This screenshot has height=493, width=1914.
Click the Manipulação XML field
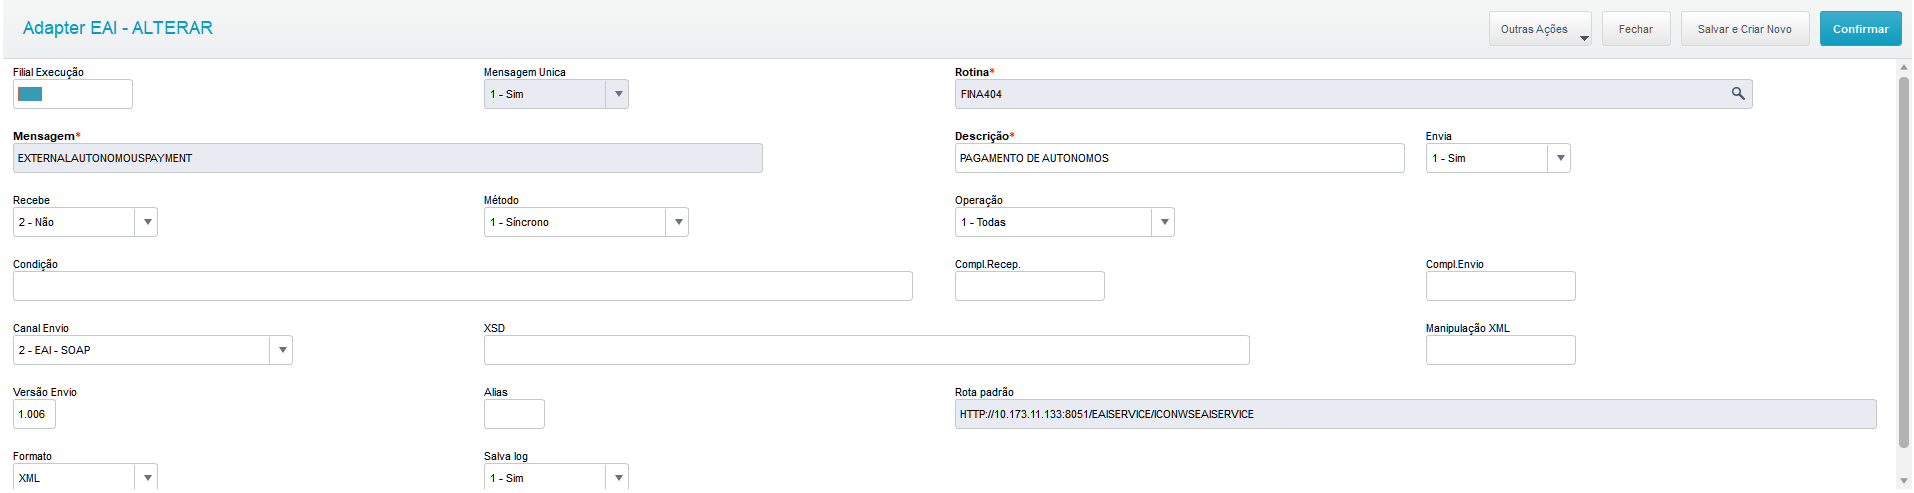click(x=1500, y=350)
